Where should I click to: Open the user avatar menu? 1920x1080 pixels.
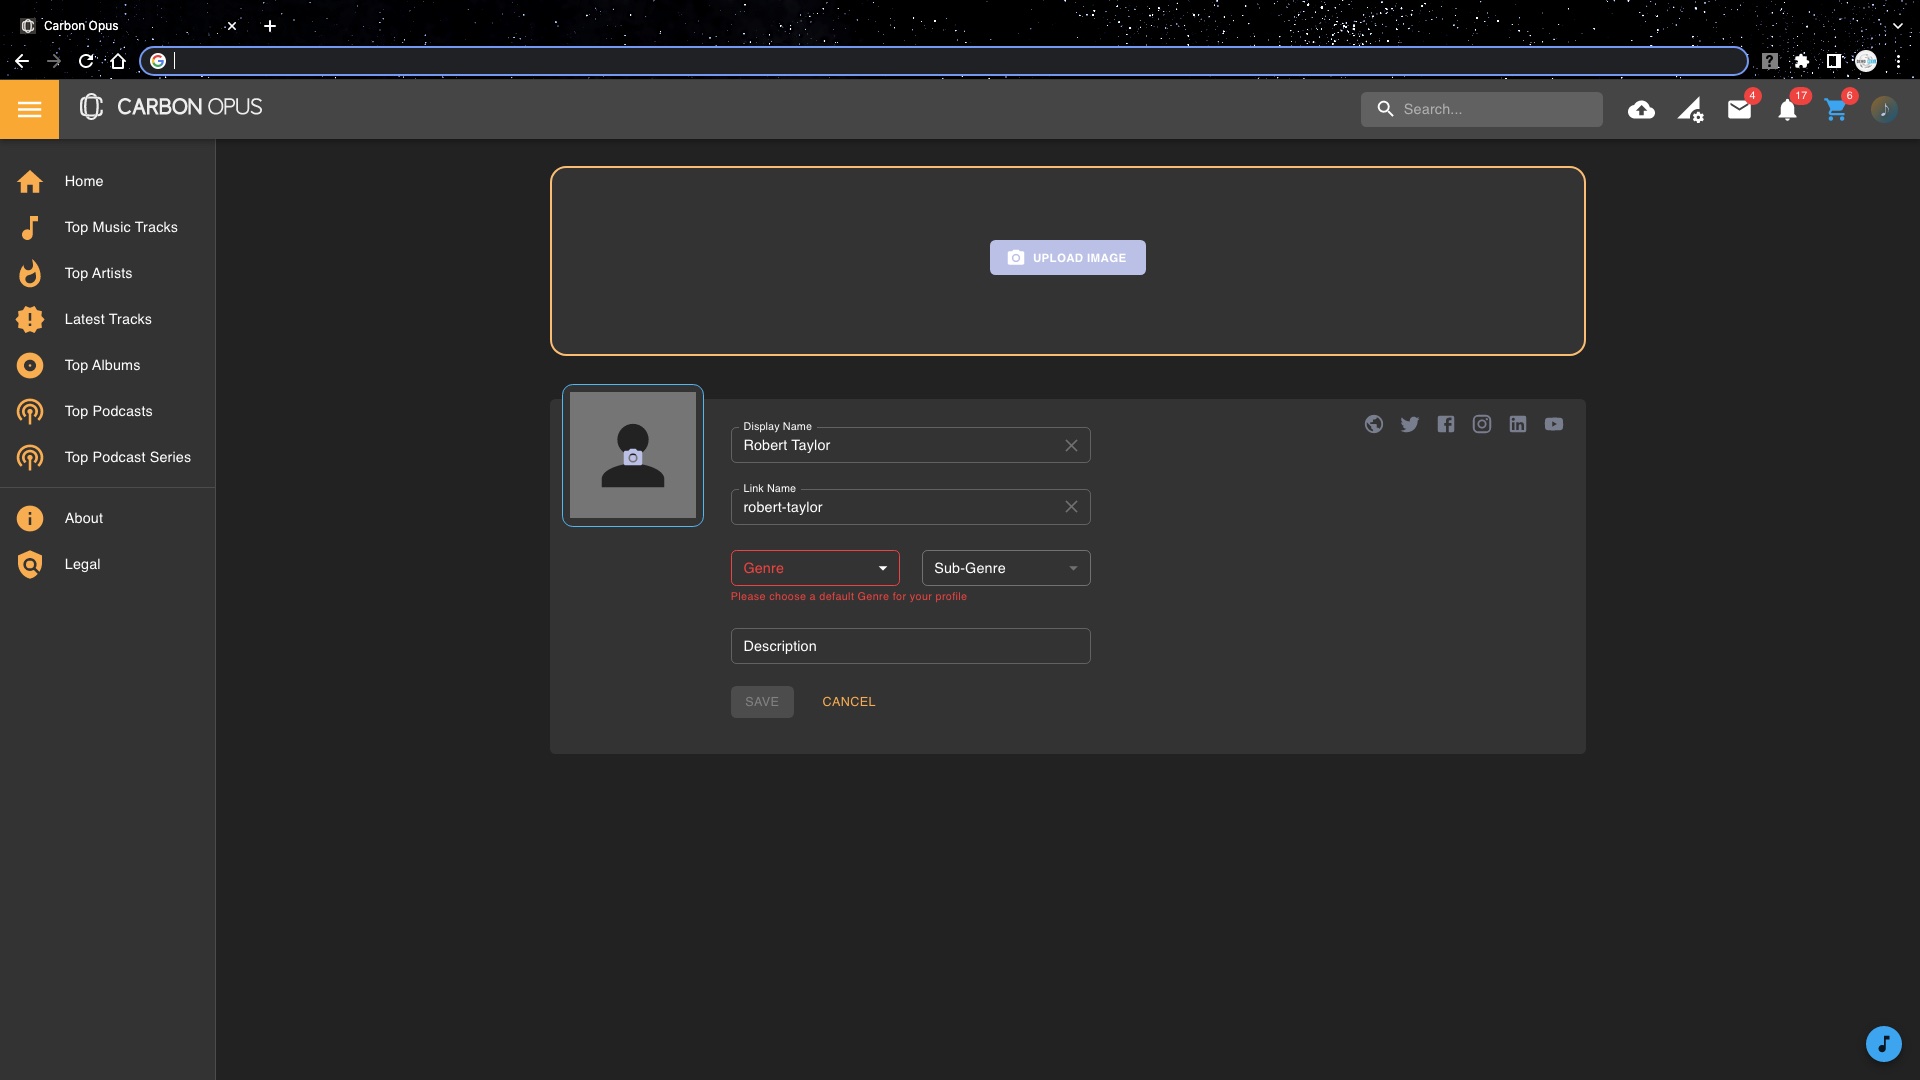click(x=1884, y=110)
